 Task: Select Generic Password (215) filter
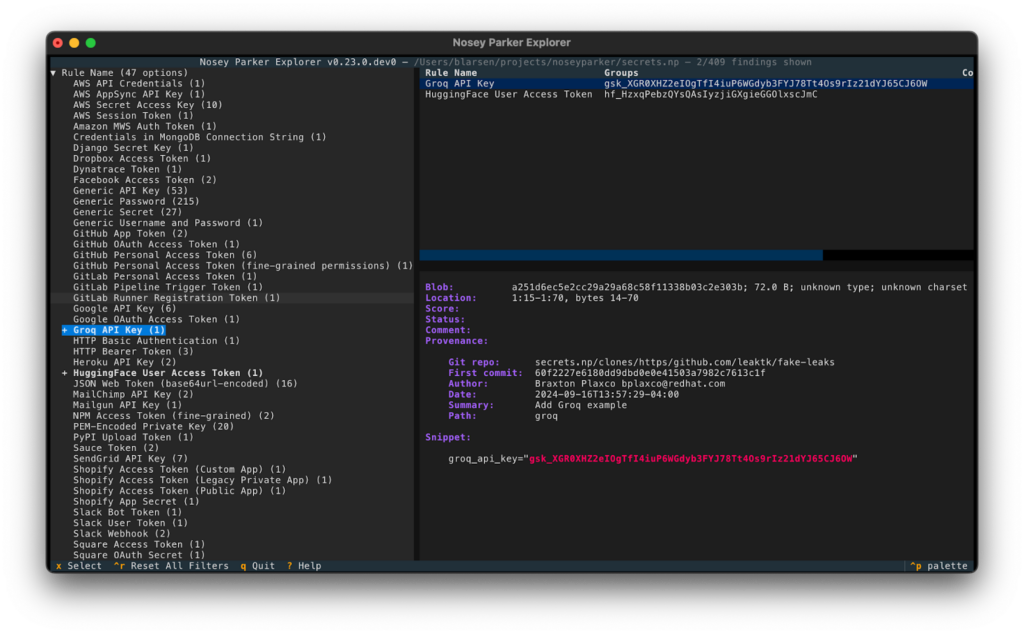(x=136, y=201)
